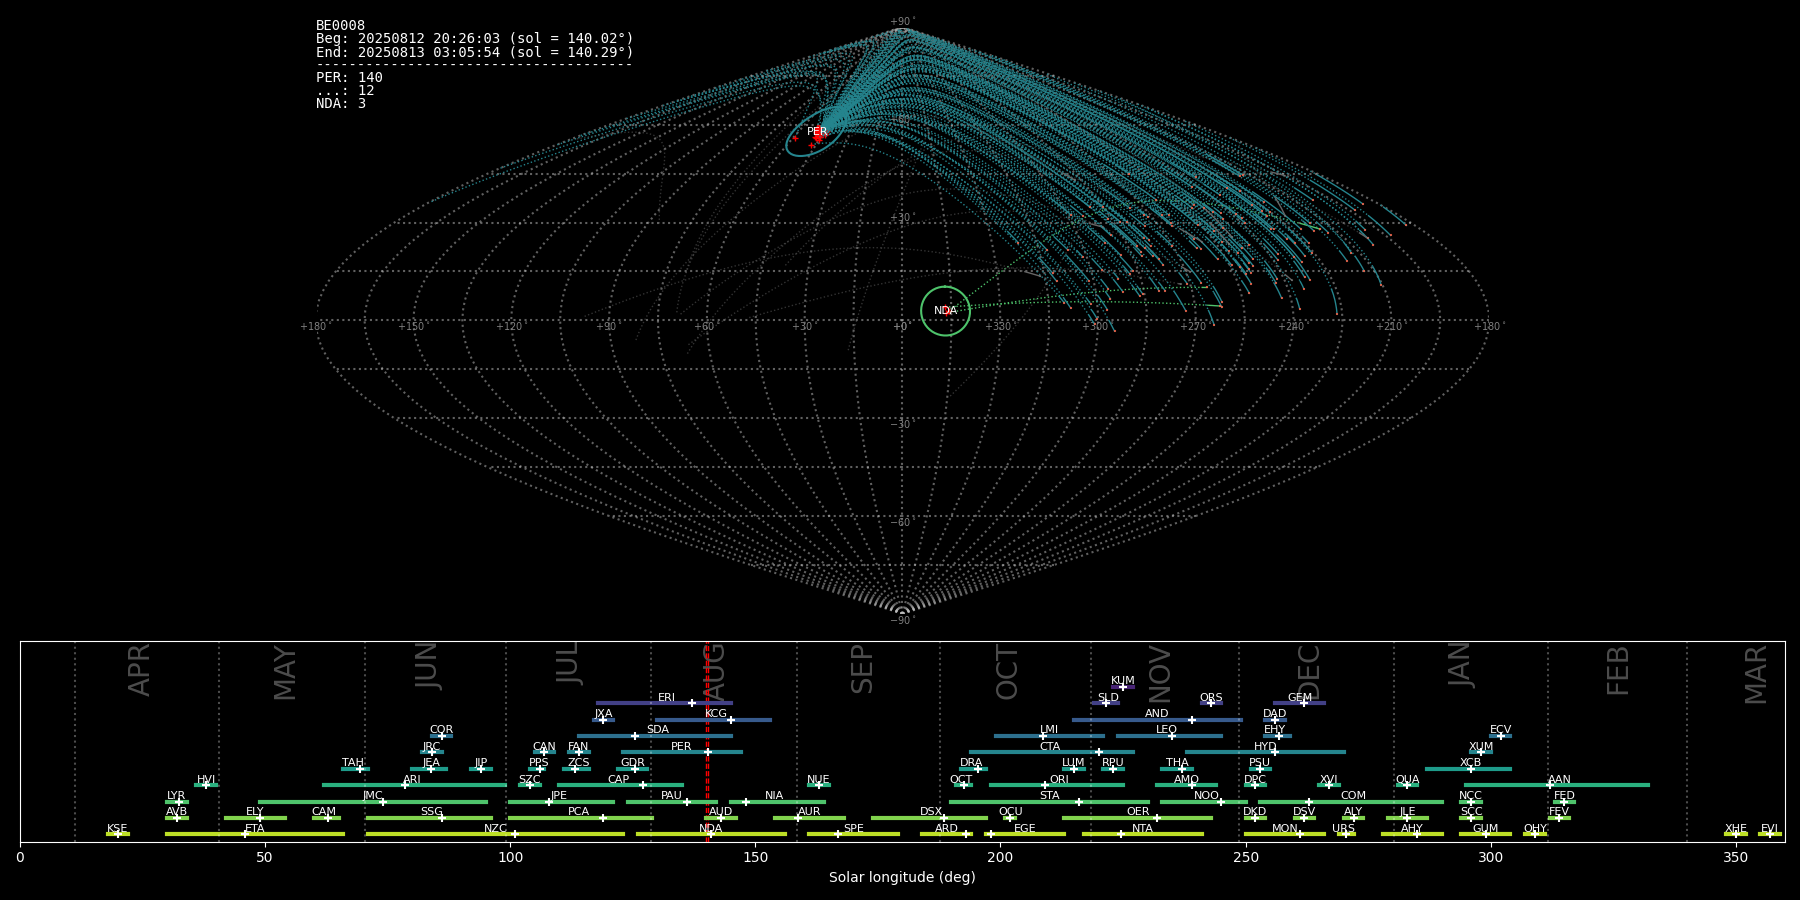Select the ETA shower label in timeline
Image resolution: width=1800 pixels, height=900 pixels.
255,829
